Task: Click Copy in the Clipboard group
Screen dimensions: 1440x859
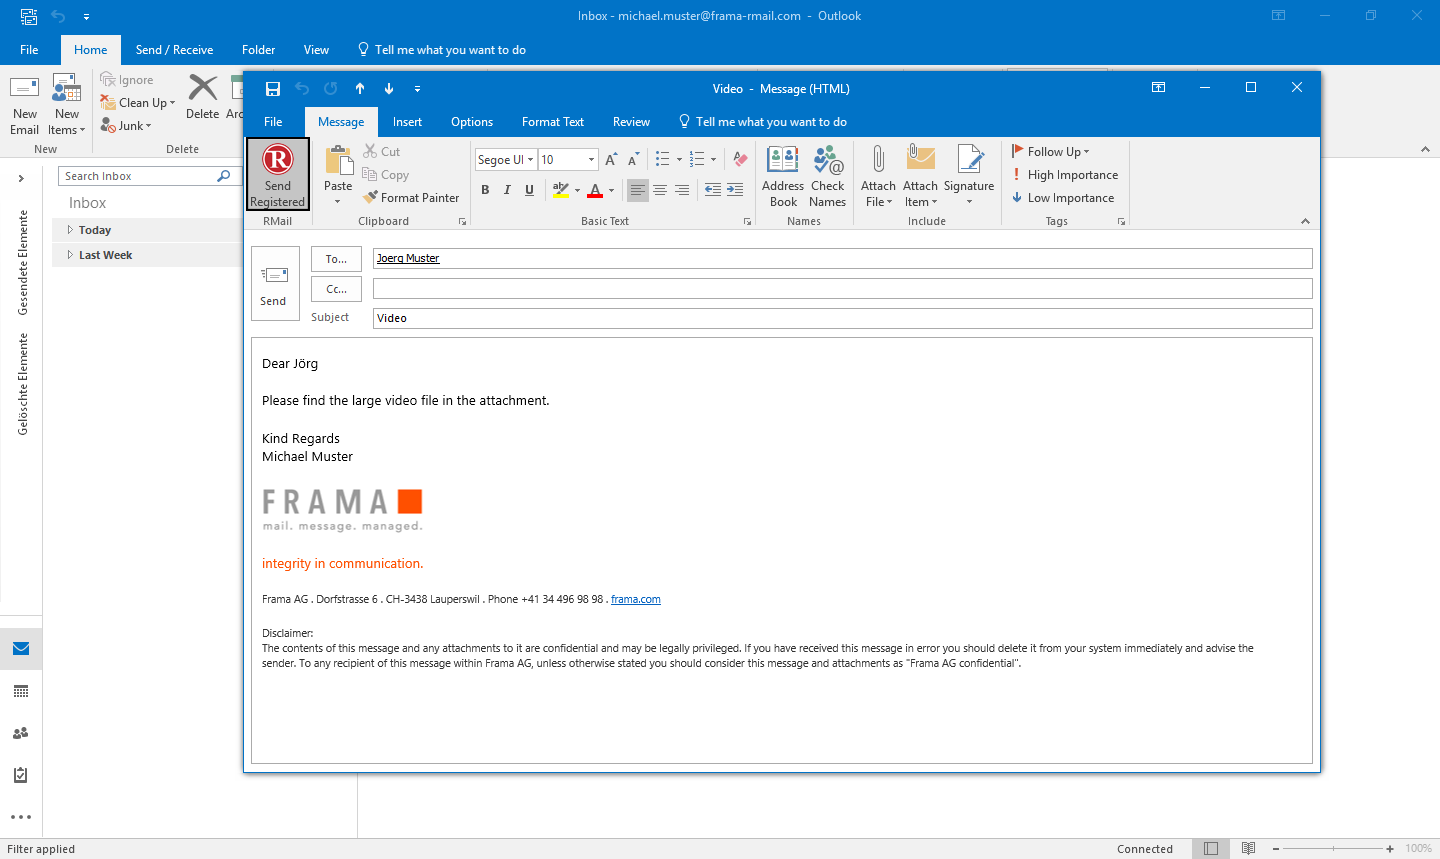Action: point(386,175)
